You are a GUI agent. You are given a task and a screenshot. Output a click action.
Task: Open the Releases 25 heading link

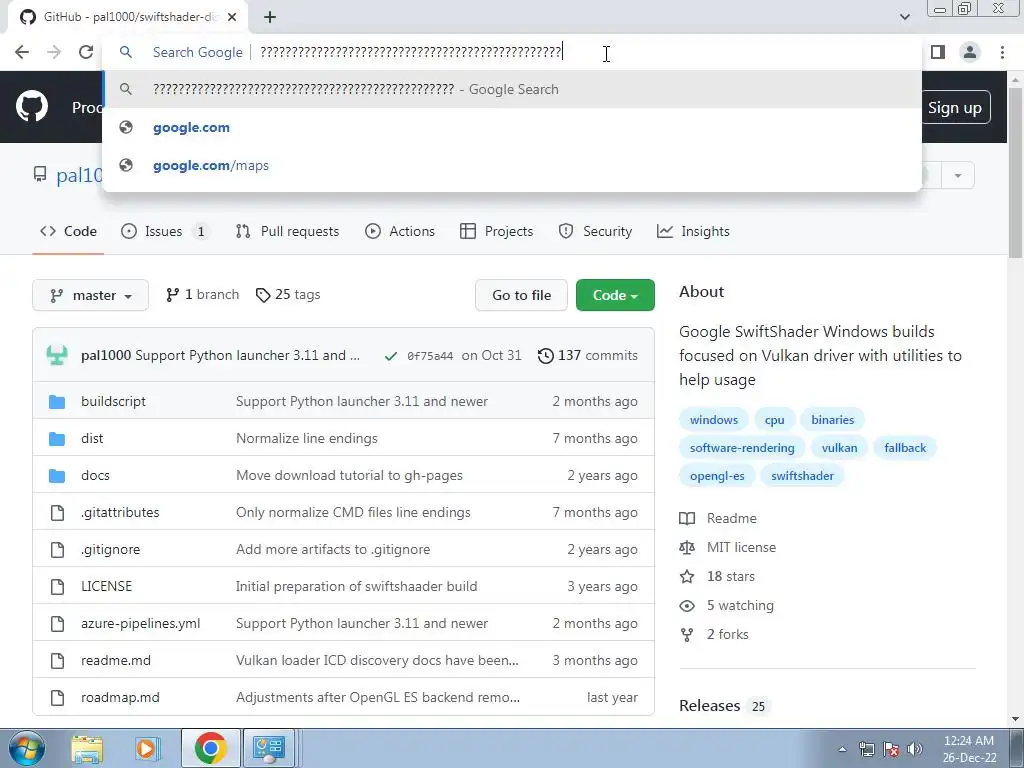pyautogui.click(x=724, y=706)
